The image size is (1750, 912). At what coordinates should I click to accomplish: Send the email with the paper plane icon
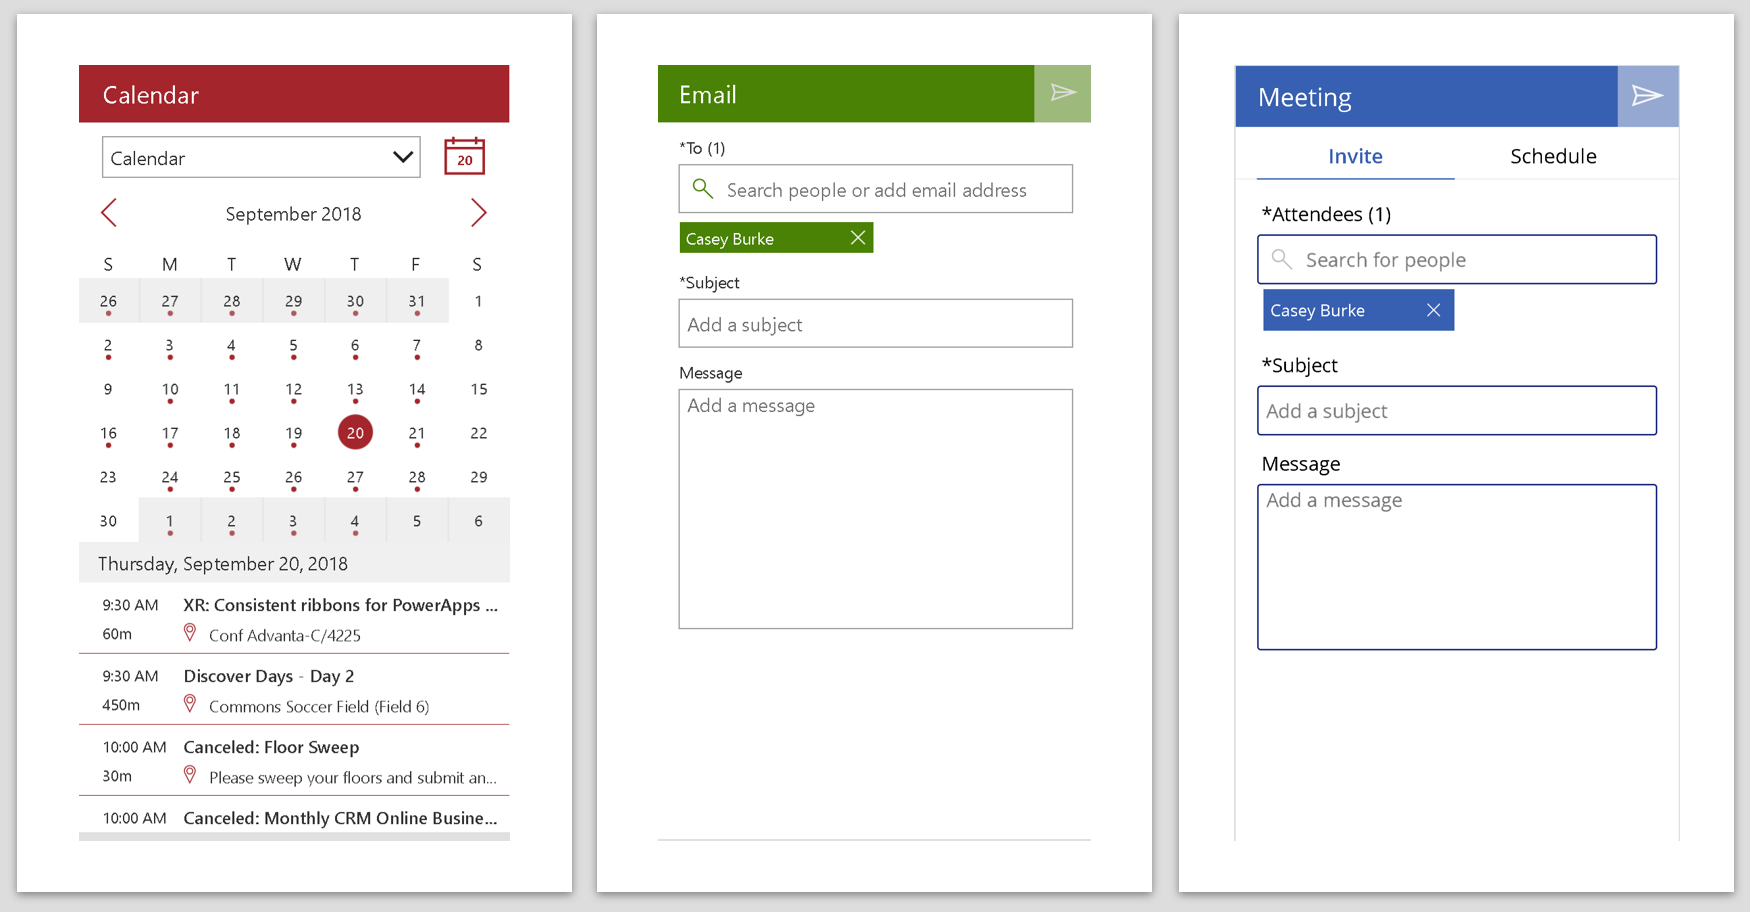[1062, 94]
